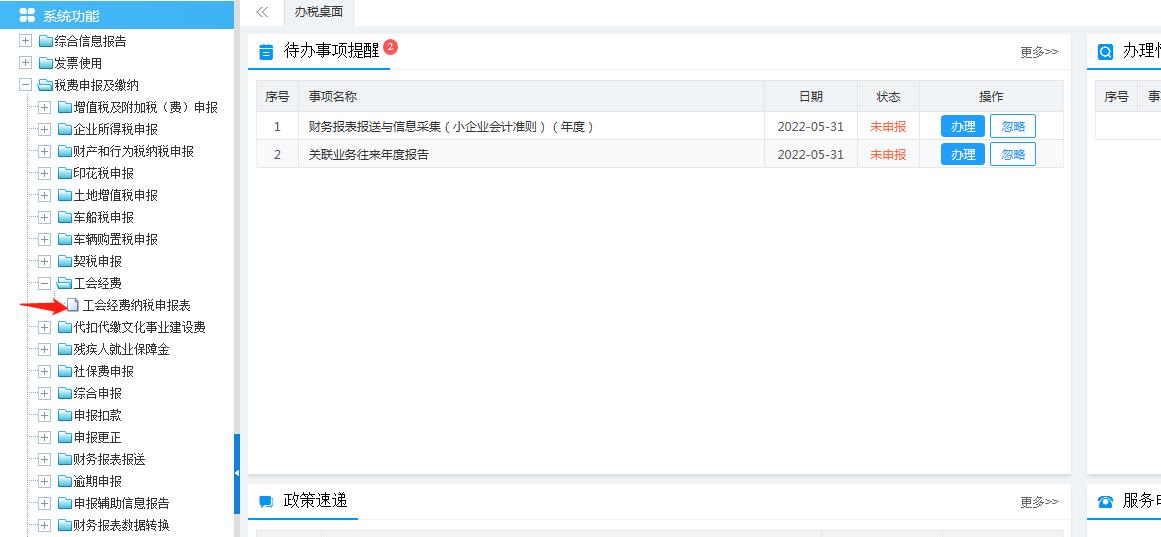Click the folder icon of 社保费申报

(65, 371)
